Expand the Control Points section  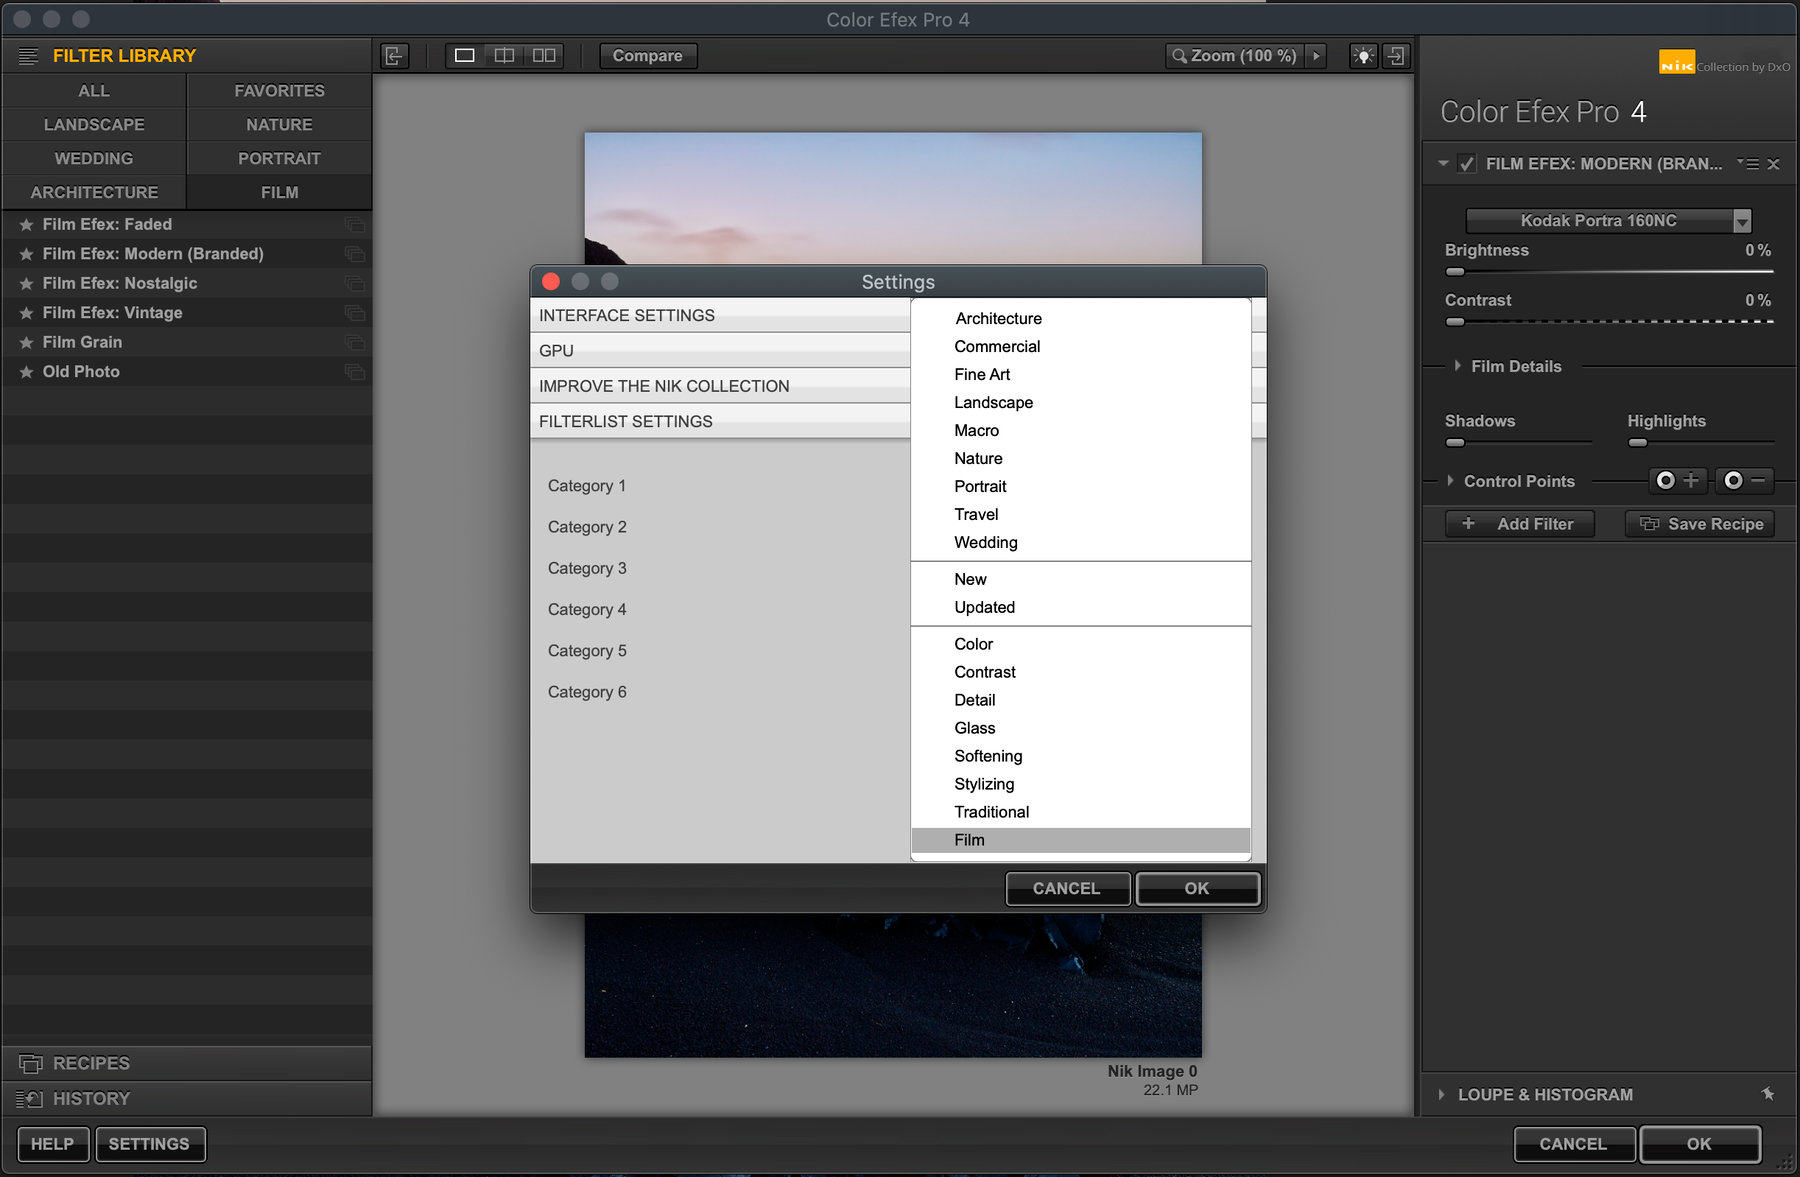pos(1450,481)
